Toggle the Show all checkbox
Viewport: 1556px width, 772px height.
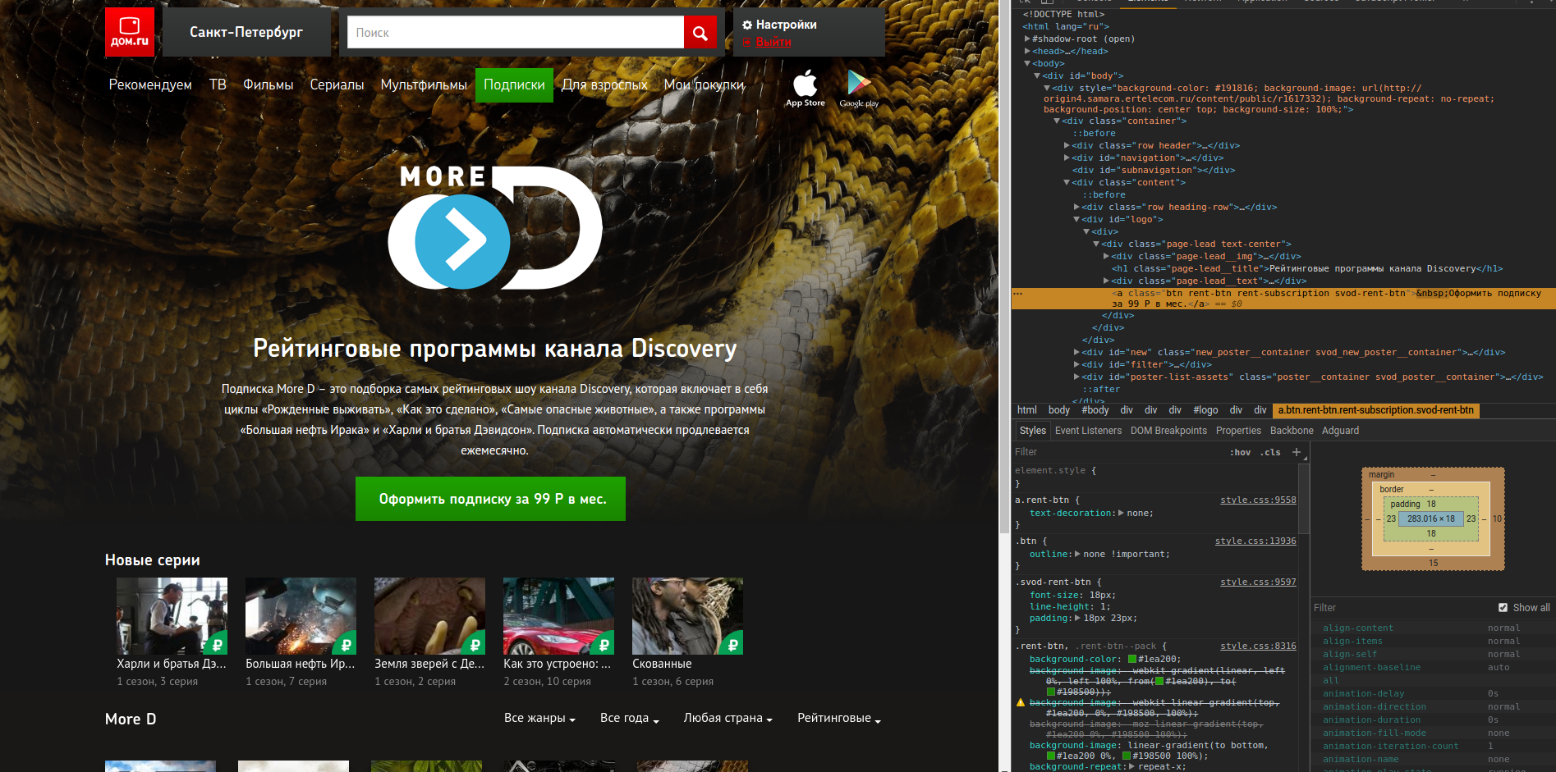tap(1503, 607)
